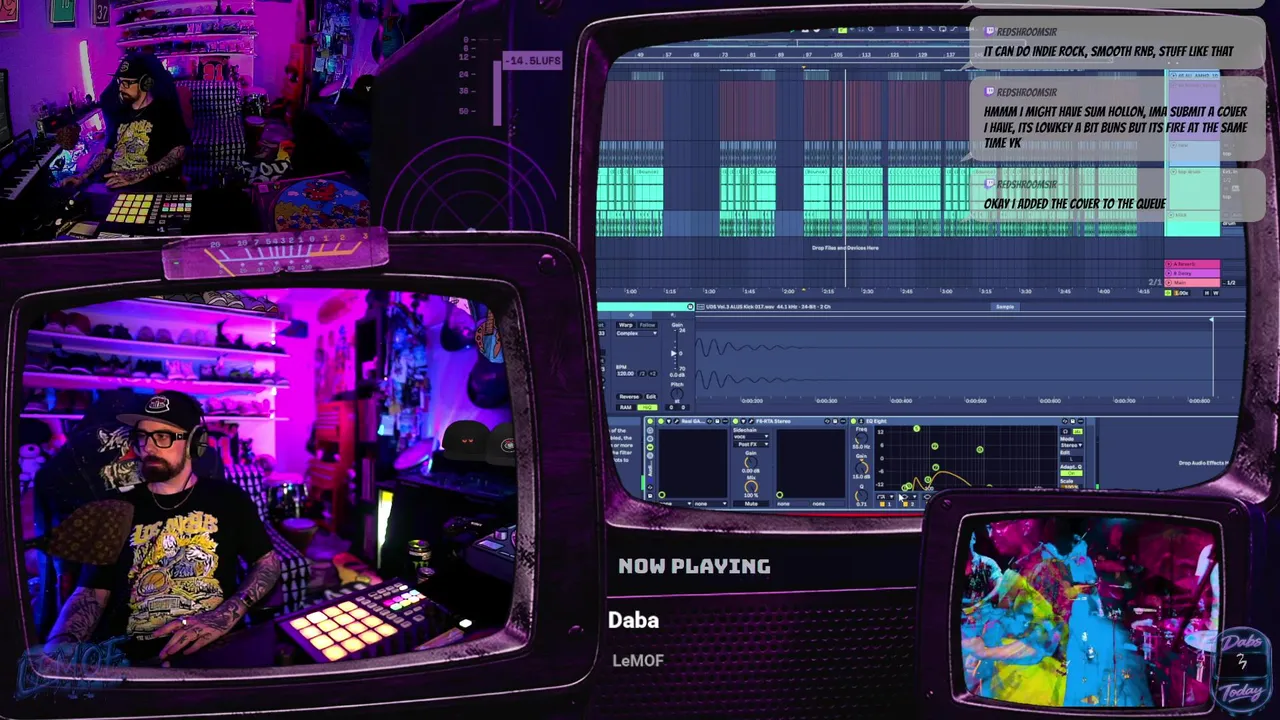Select the B Delay return track

pyautogui.click(x=1192, y=274)
